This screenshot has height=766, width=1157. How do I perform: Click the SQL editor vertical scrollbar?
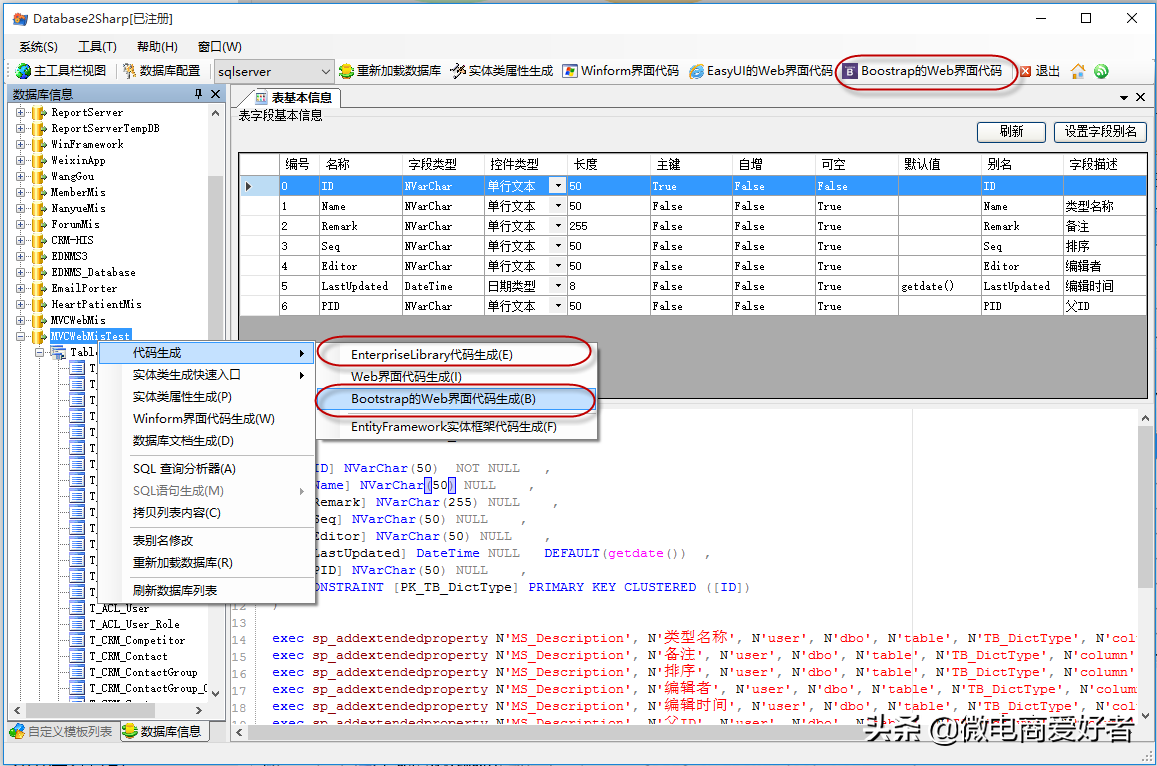1145,567
